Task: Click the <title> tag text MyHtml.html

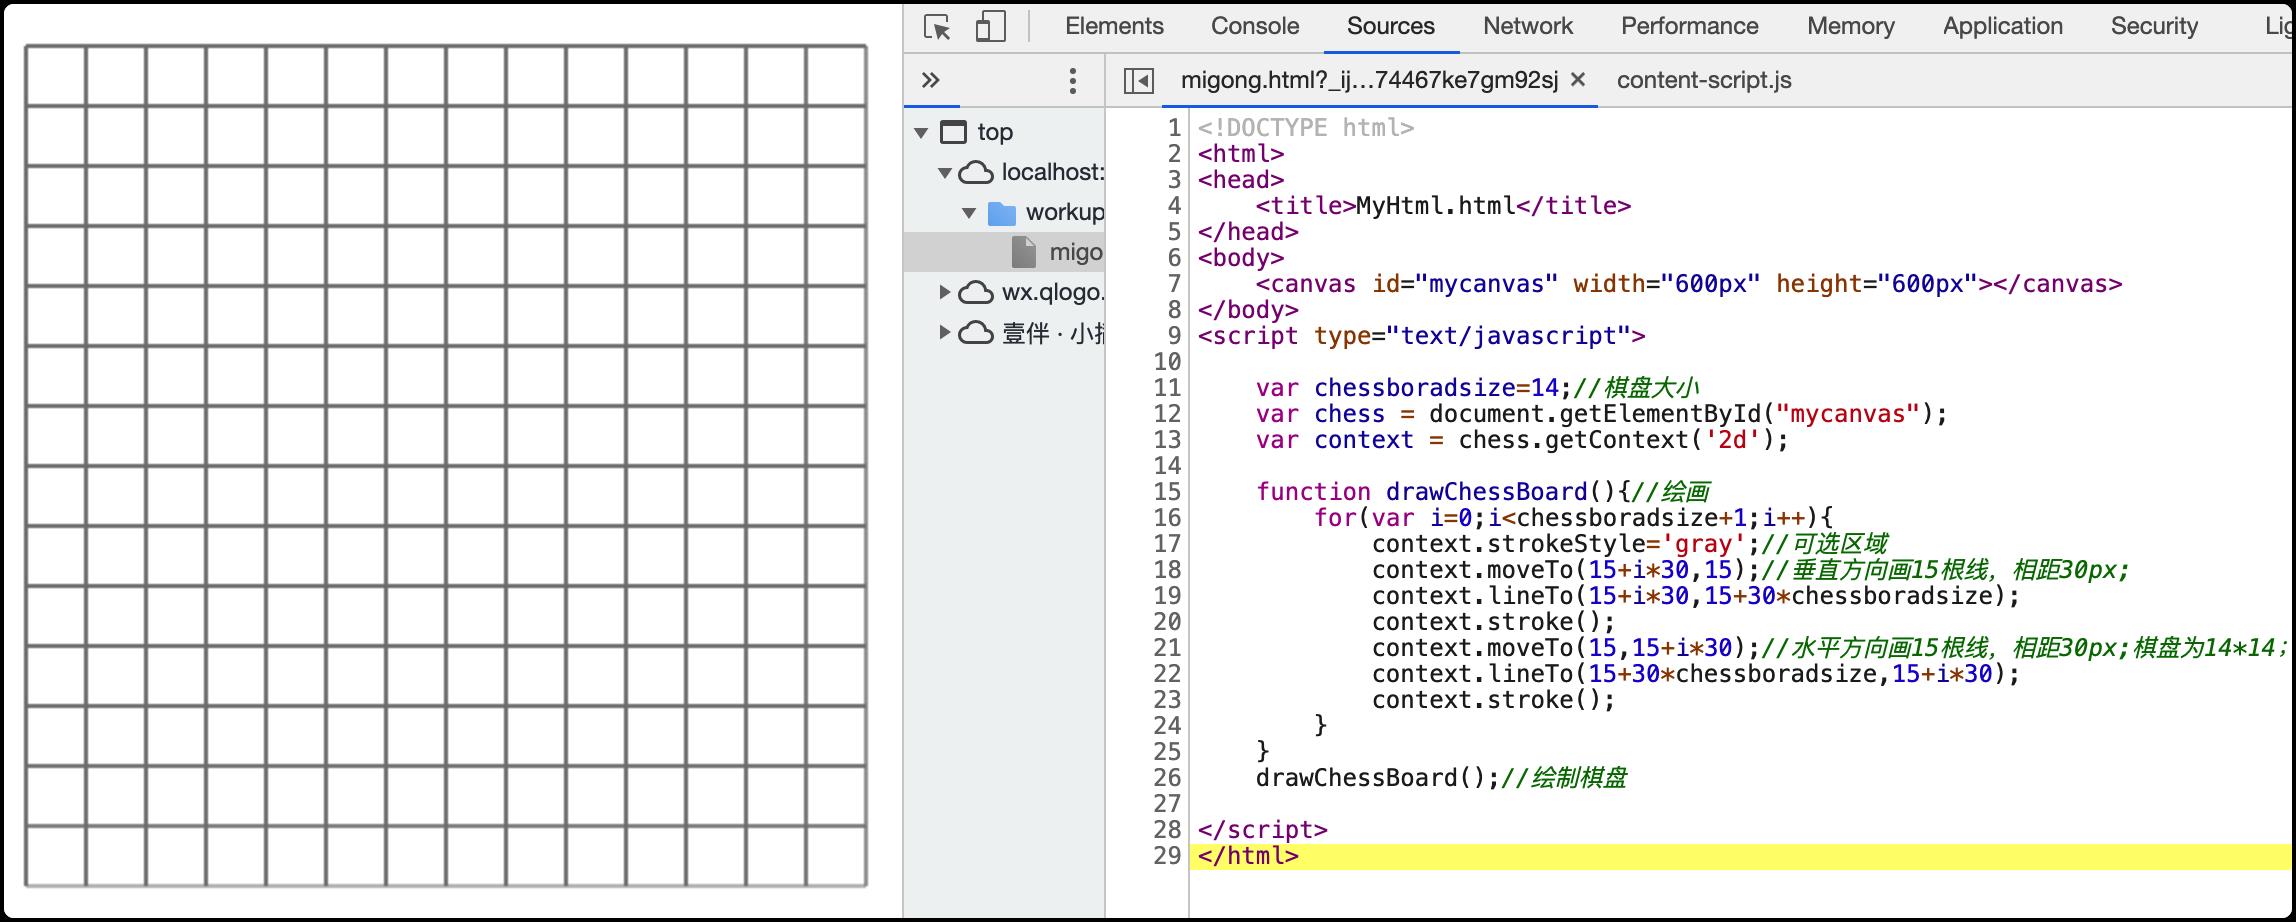Action: (1436, 206)
